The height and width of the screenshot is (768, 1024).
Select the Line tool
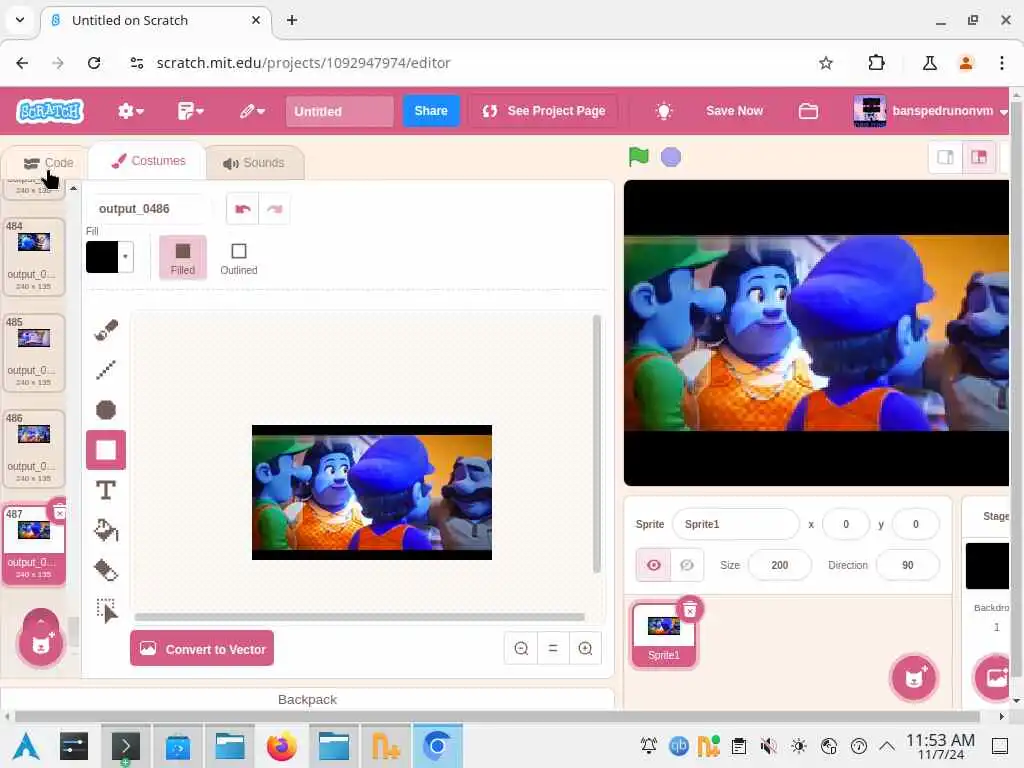point(106,370)
